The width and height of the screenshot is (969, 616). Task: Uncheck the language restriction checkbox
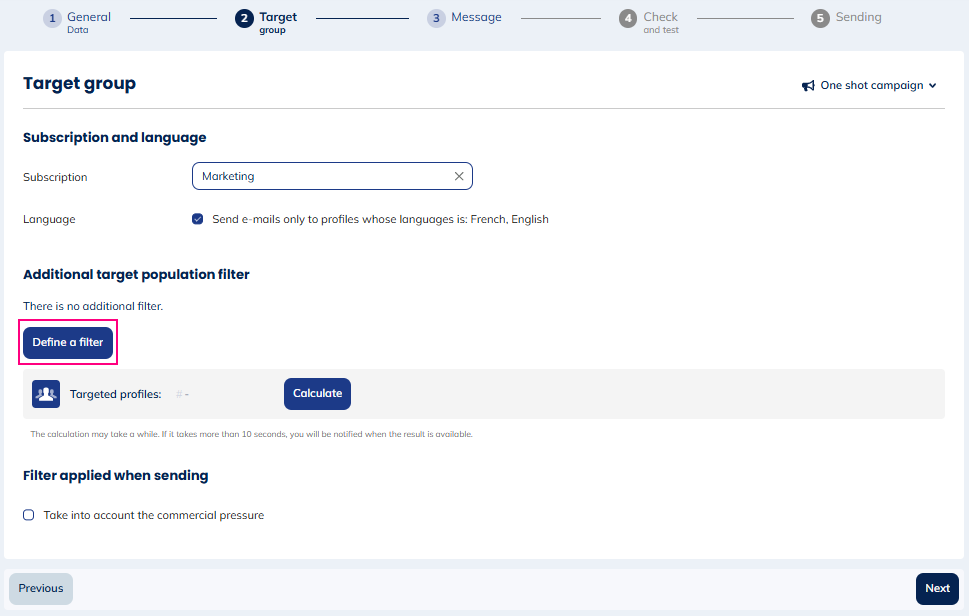[198, 219]
